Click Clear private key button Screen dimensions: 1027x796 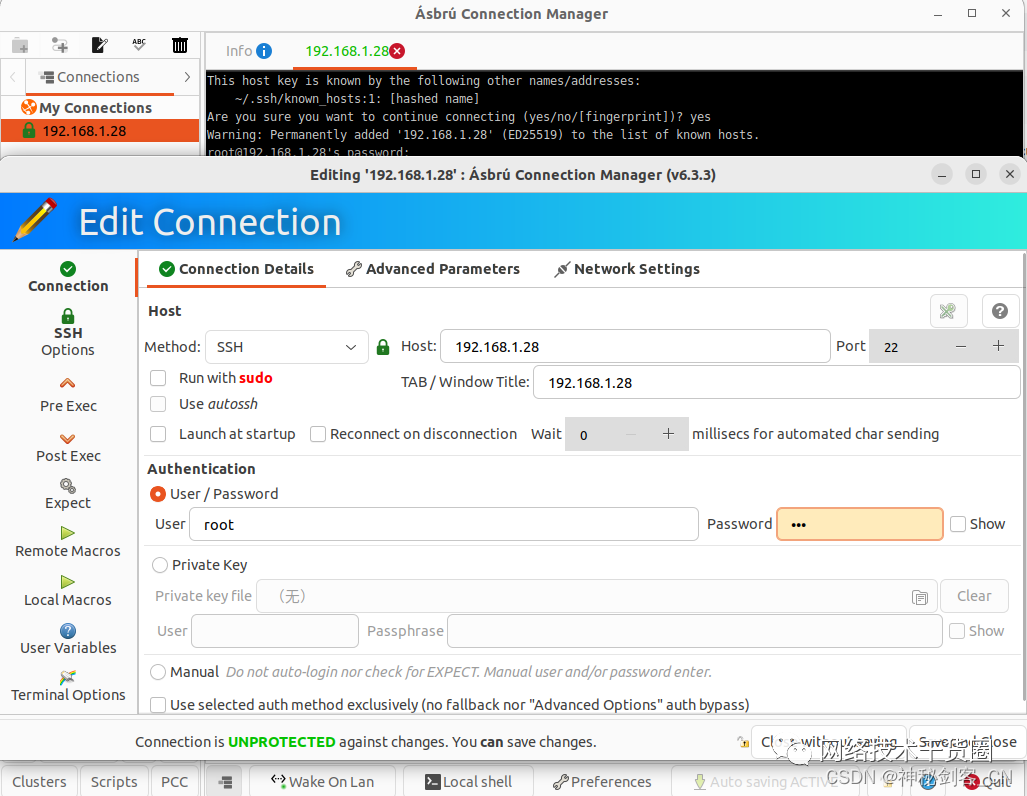[974, 596]
